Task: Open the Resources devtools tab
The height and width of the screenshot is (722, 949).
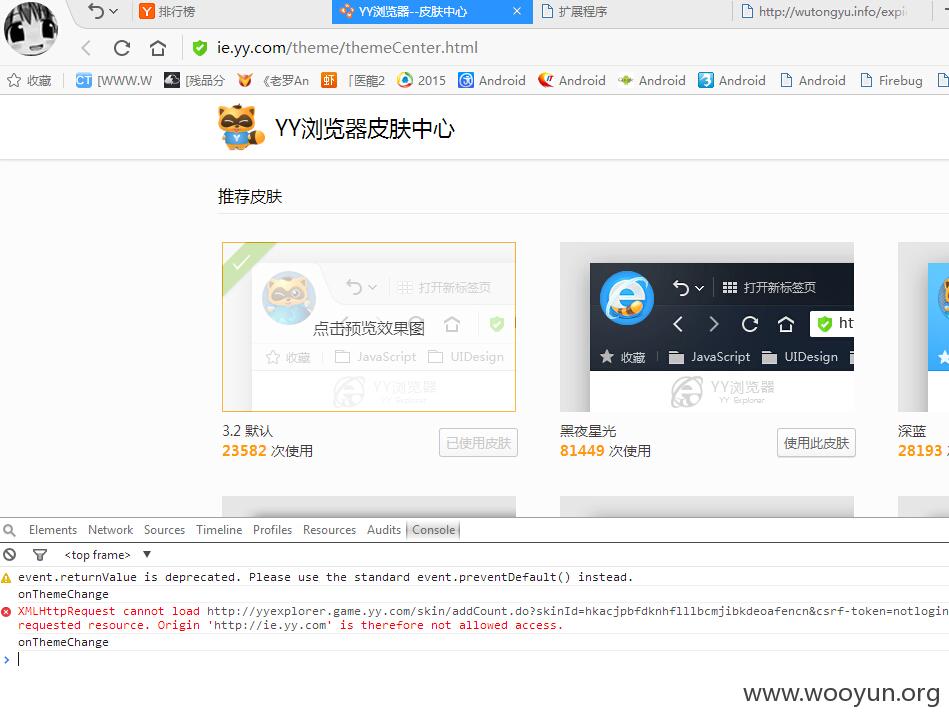Action: click(329, 530)
